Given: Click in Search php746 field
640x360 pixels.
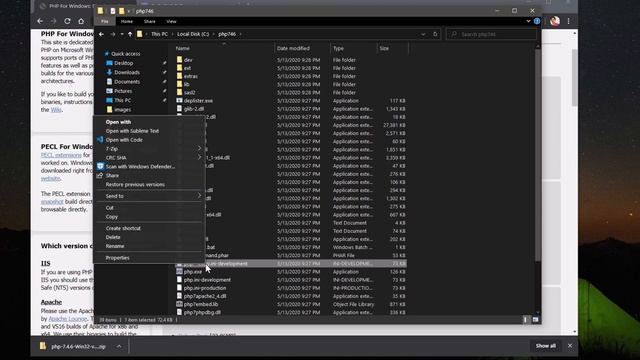Looking at the screenshot, I should coord(491,34).
